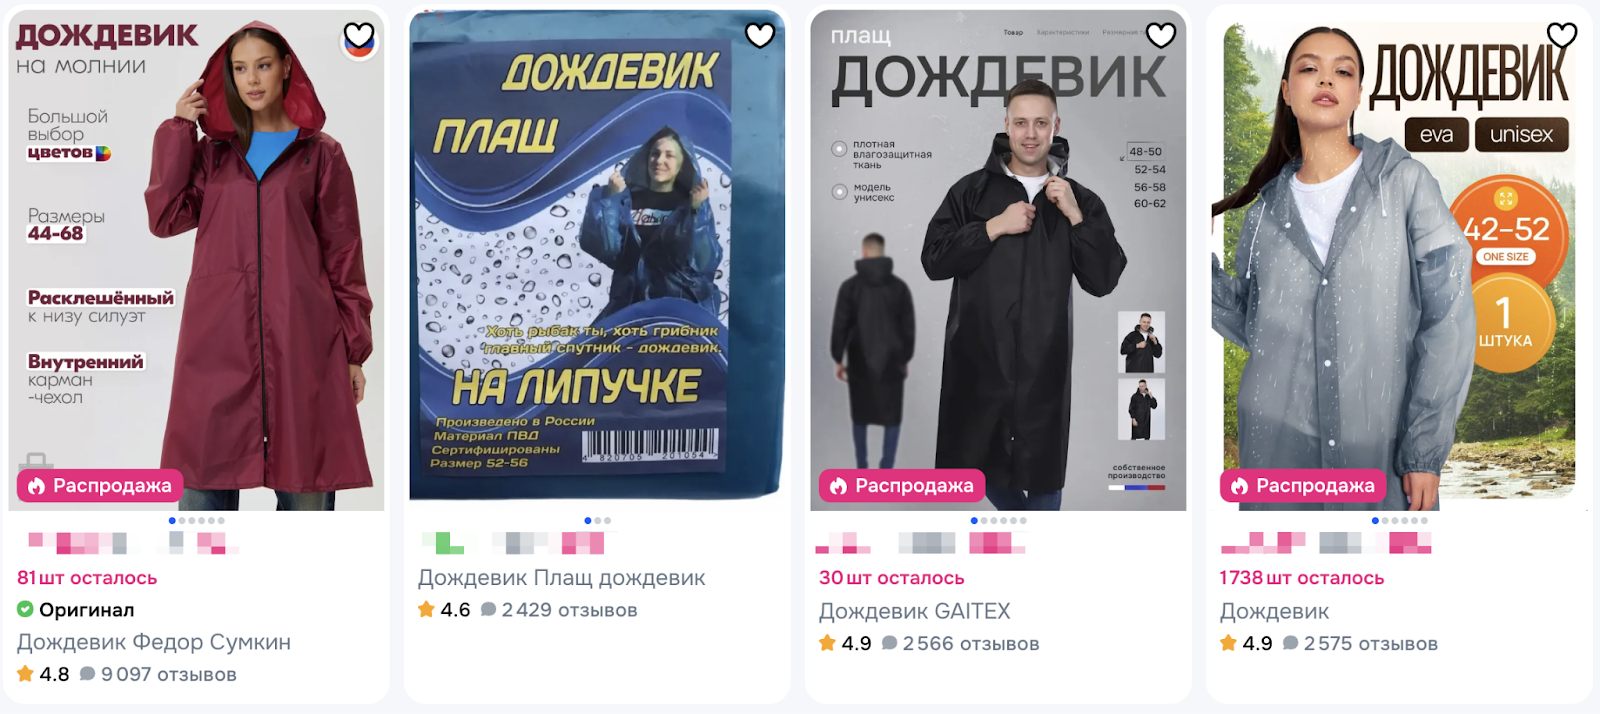Open the blue packaged raincoat product image
Screen dimensions: 1600x714
click(598, 257)
